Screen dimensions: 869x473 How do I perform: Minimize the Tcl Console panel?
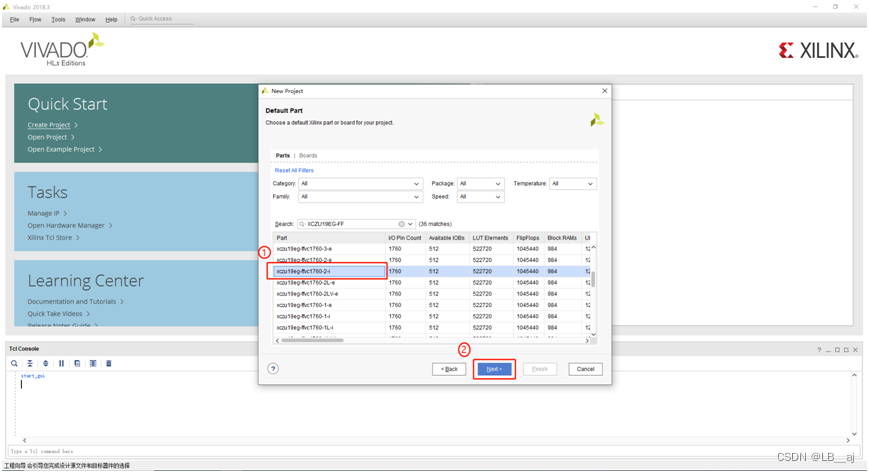click(828, 350)
